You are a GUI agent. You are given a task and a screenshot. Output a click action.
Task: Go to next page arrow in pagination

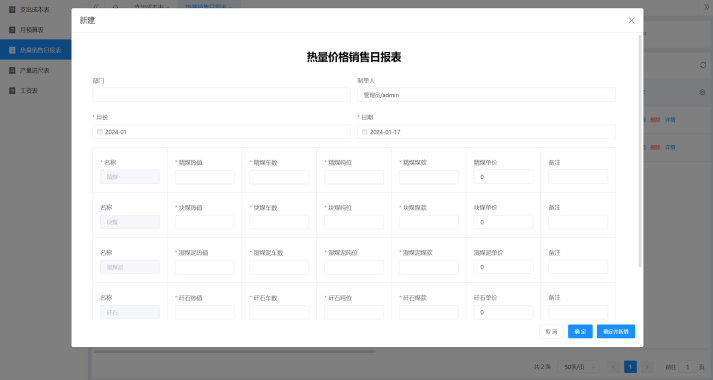point(647,367)
